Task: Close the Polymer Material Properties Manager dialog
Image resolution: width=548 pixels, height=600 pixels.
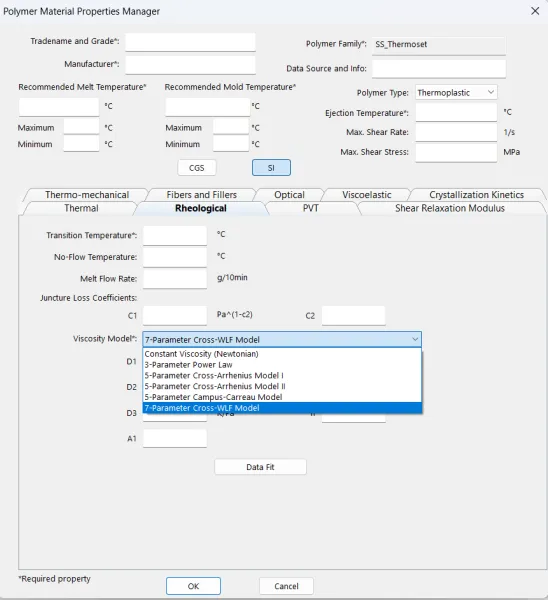Action: [535, 11]
